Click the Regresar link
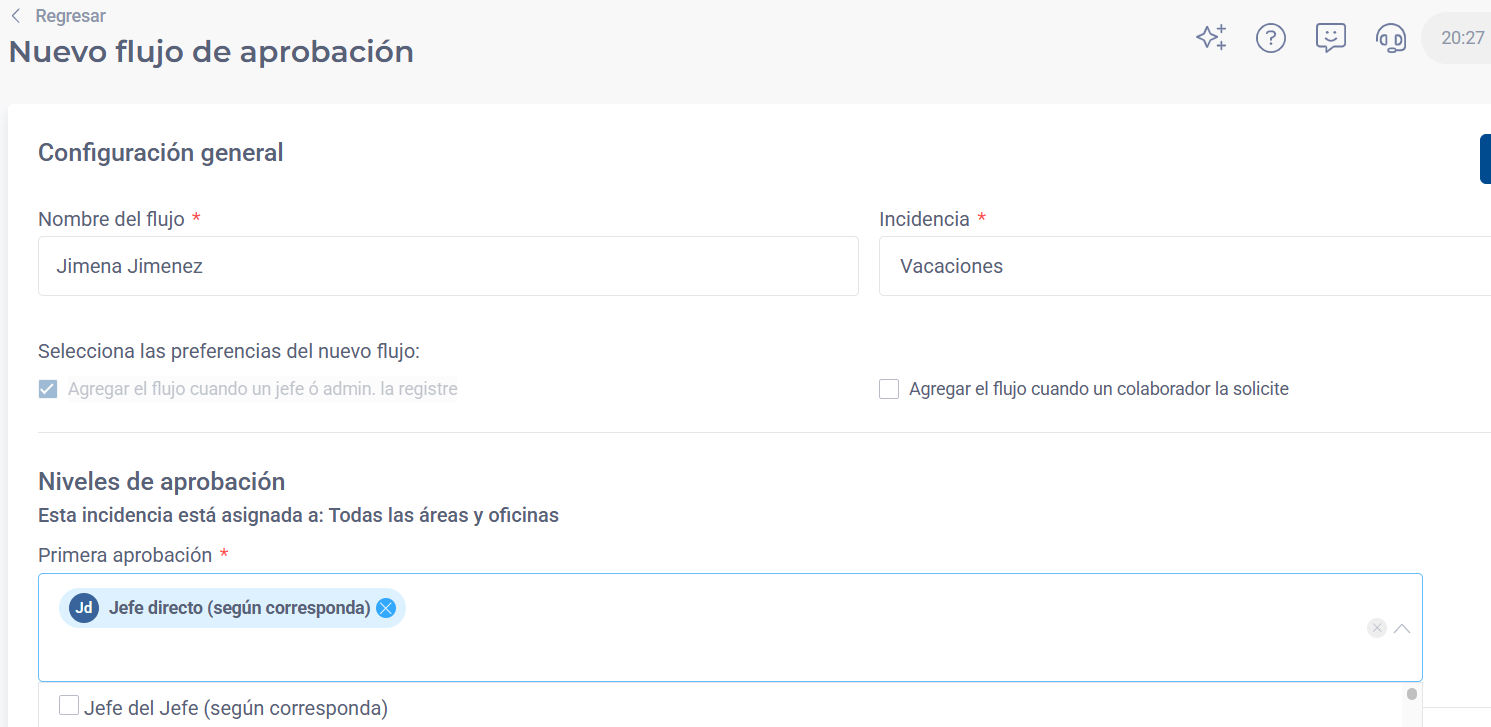This screenshot has width=1491, height=727. click(70, 16)
